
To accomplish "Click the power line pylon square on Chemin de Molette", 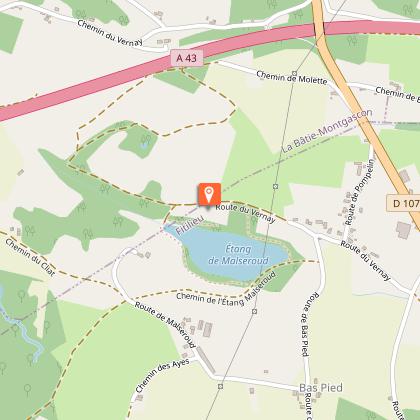I will point(294,73).
